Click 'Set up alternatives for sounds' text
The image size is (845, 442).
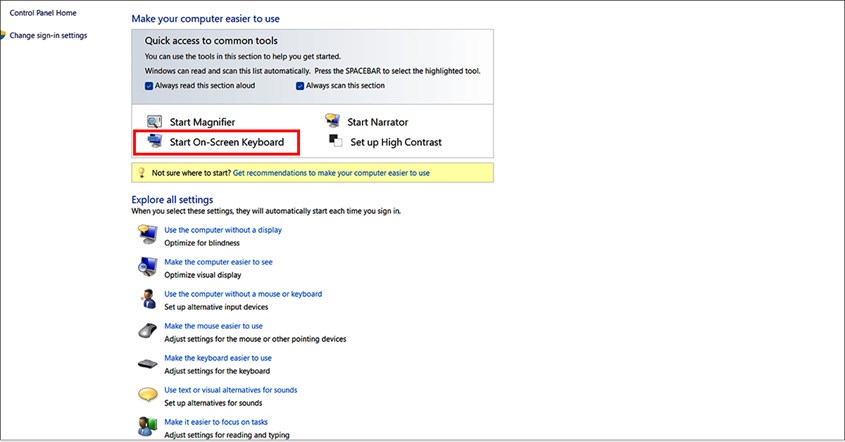(213, 403)
